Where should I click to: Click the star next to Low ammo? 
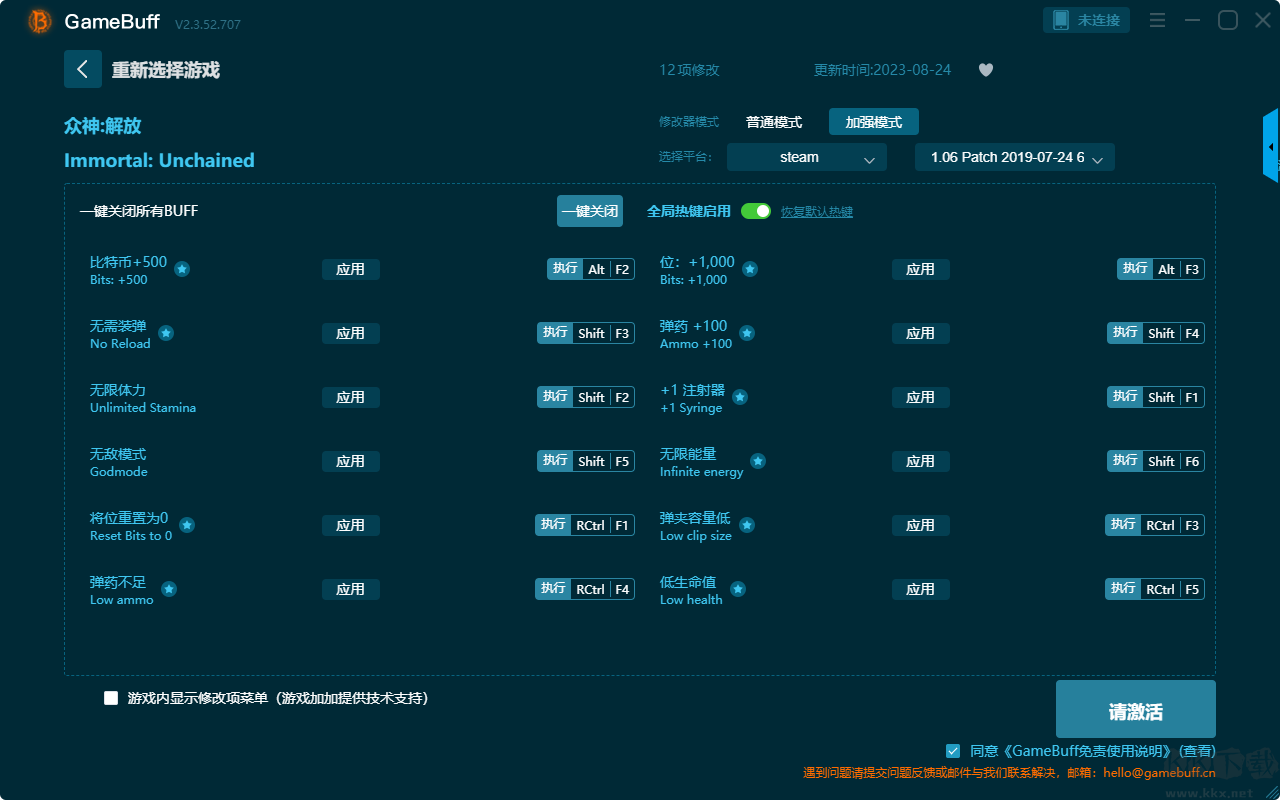click(x=169, y=589)
